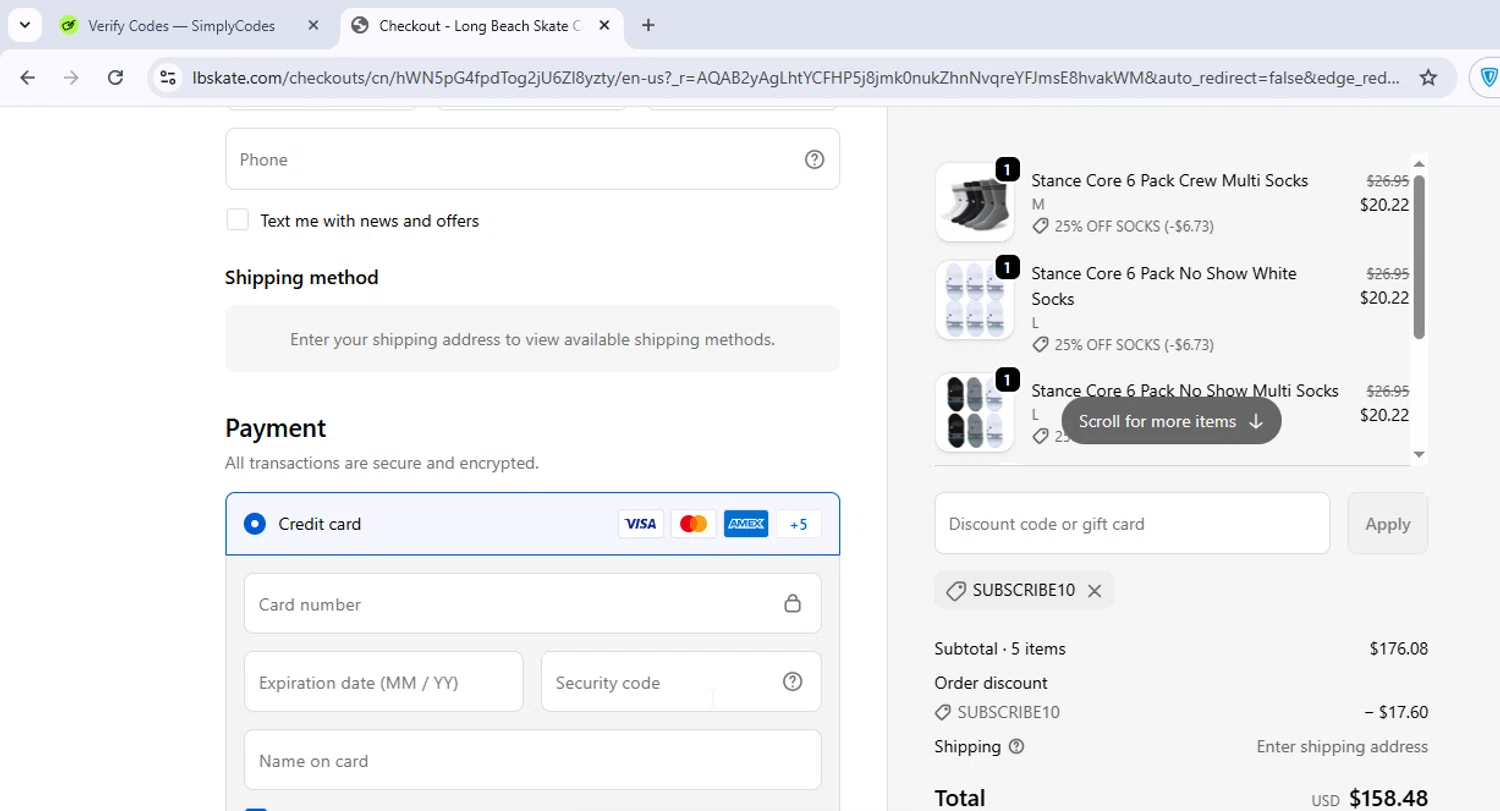Screen dimensions: 1500x811
Task: Focus the Security code field
Action: 680,682
